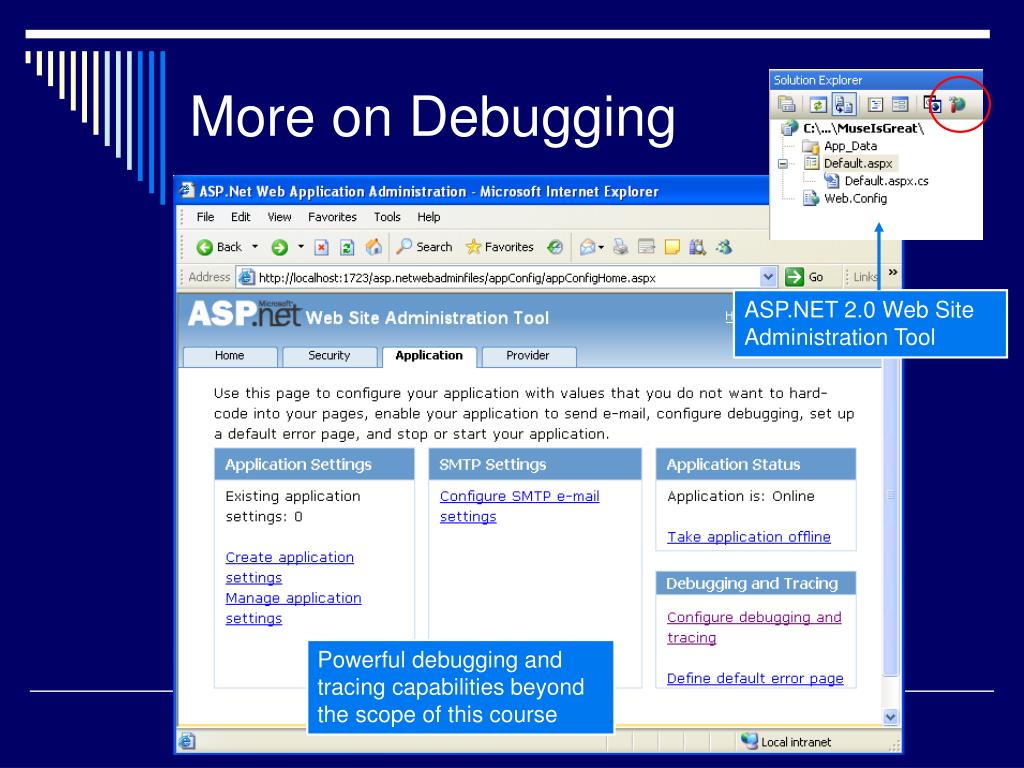
Task: Click the IE title bar page icon
Action: pos(187,191)
